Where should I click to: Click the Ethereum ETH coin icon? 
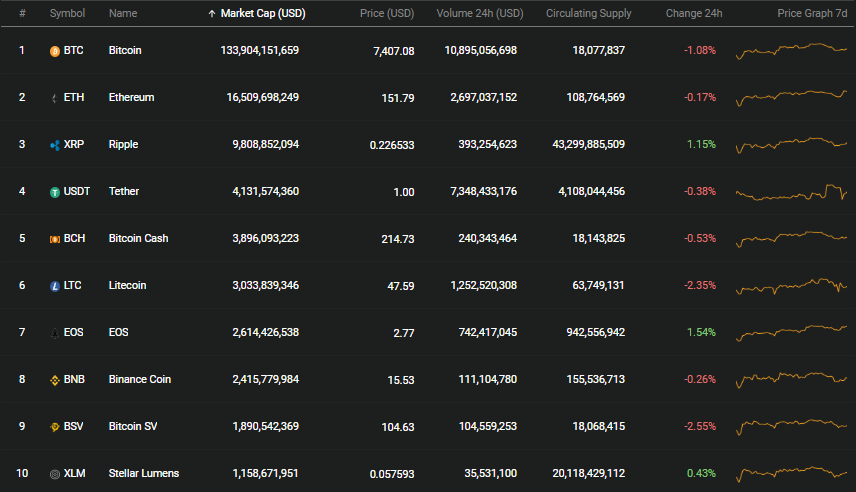tap(55, 98)
